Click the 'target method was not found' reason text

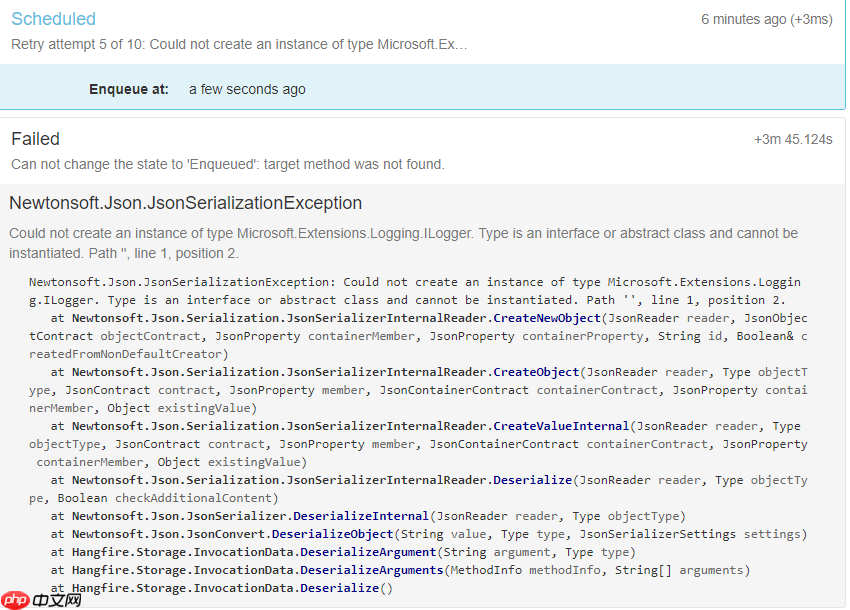point(228,164)
